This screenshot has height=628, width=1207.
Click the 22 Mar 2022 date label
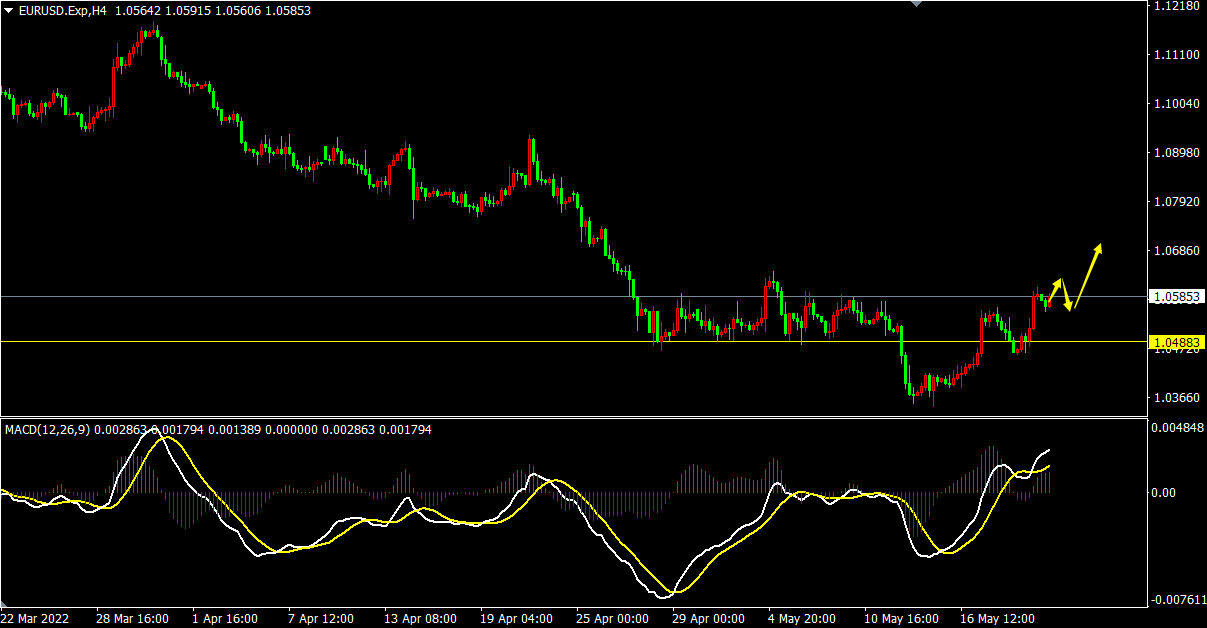click(37, 619)
